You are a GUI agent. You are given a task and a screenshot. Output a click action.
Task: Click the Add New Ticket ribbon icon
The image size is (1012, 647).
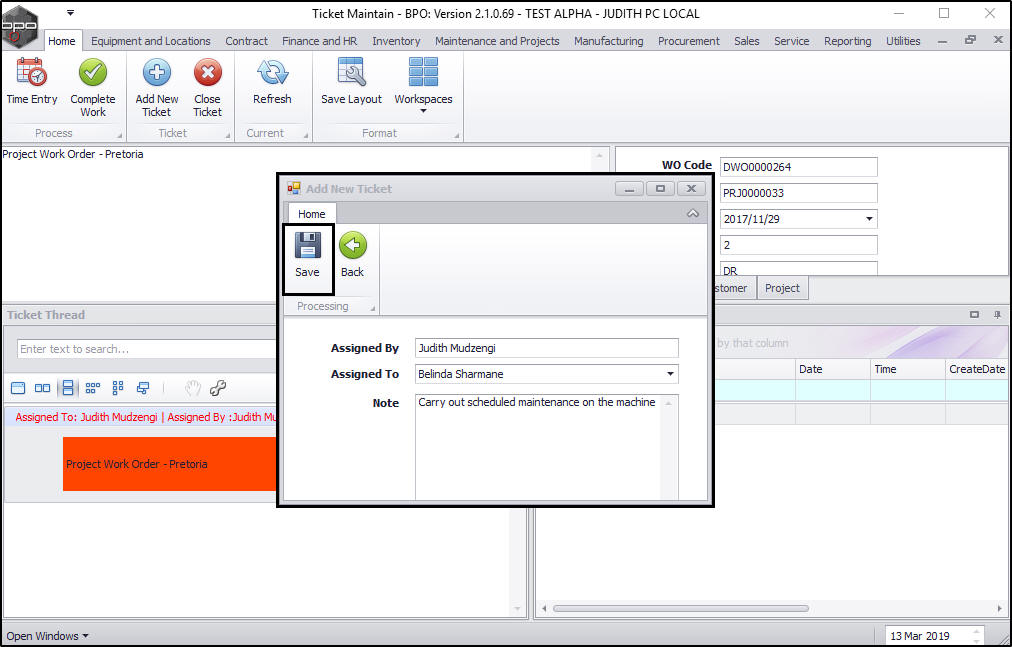[x=157, y=72]
